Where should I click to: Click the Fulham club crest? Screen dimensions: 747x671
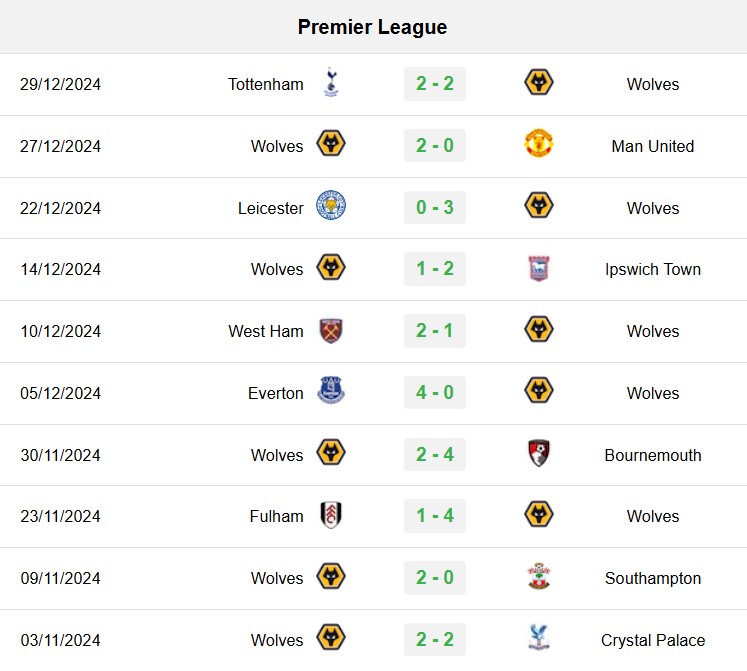click(331, 515)
